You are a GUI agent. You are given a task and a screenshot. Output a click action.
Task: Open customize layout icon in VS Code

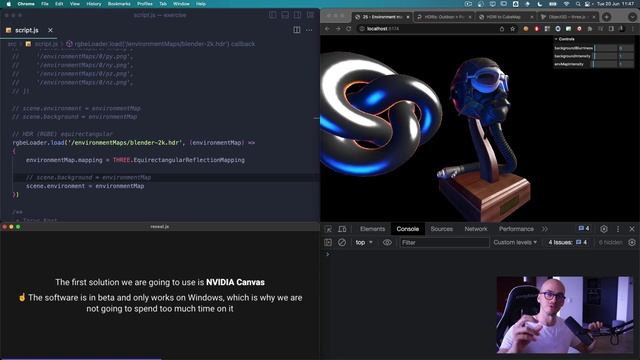[x=310, y=15]
